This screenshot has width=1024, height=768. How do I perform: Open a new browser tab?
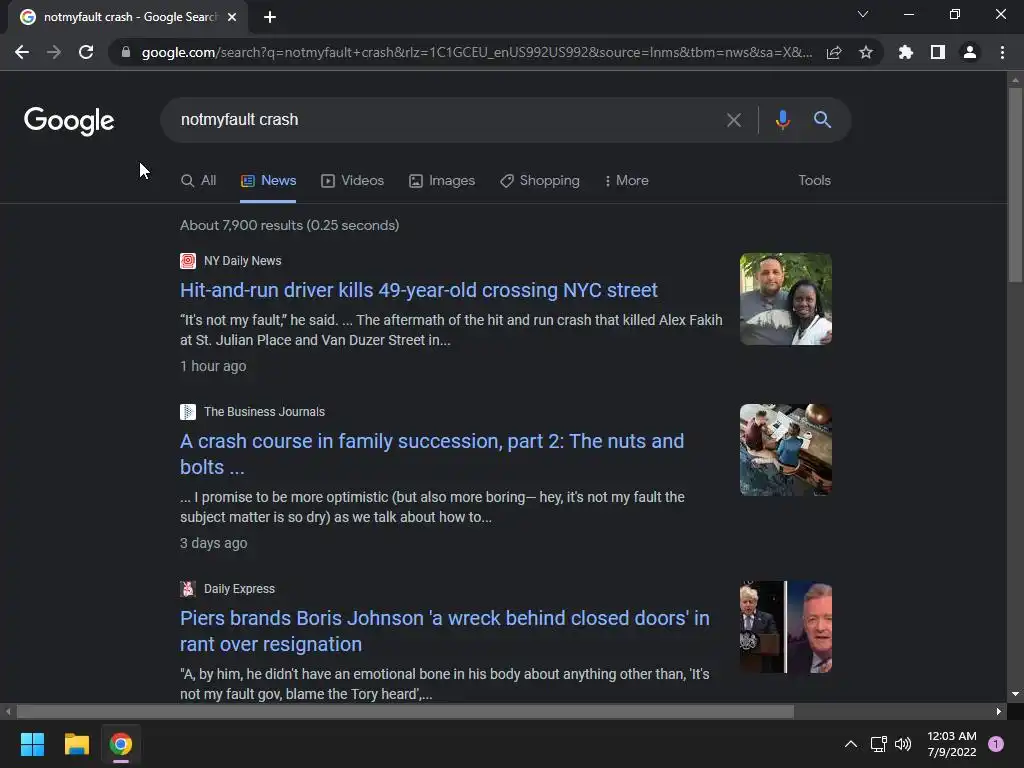(x=270, y=17)
